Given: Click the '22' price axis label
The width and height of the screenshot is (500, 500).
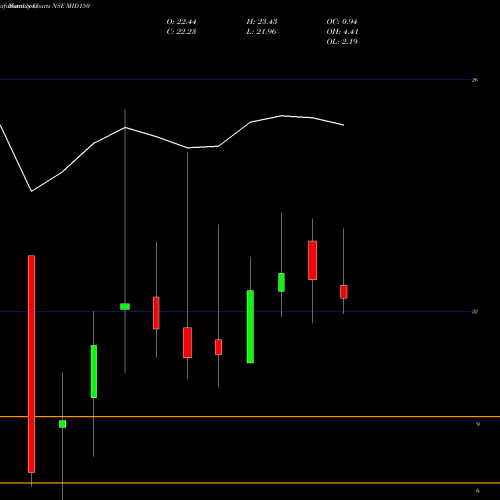Looking at the screenshot, I should 475,312.
